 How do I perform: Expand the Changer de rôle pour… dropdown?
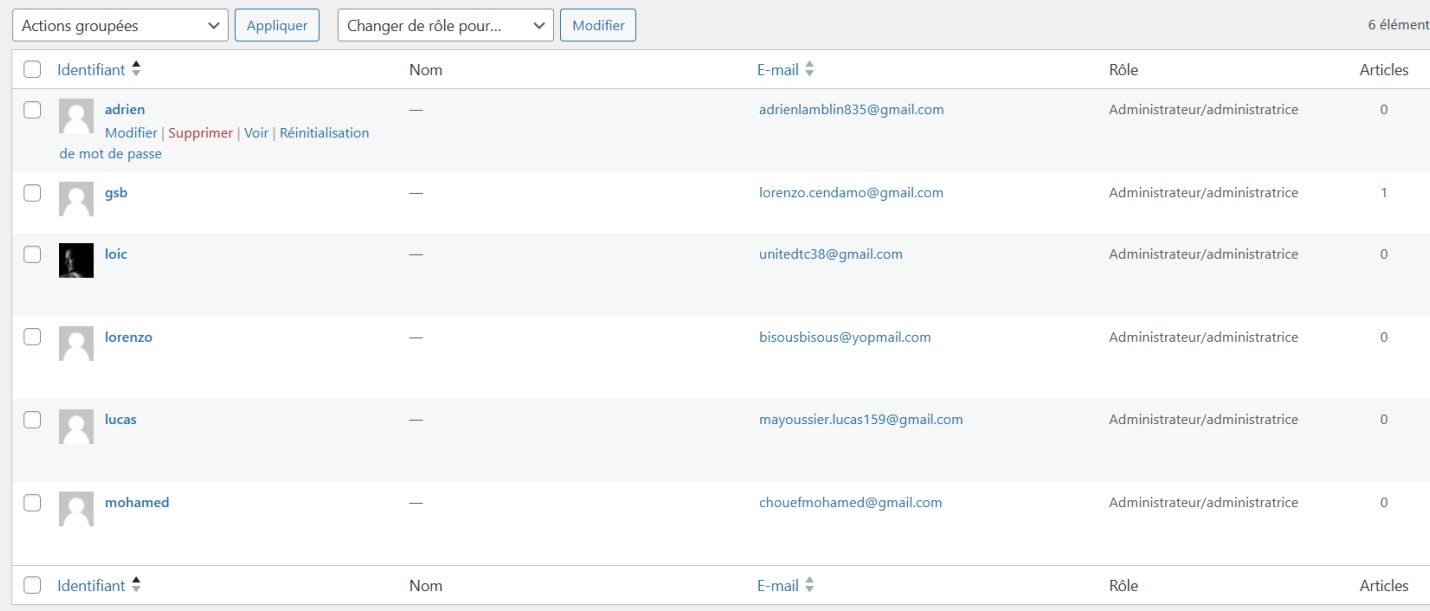click(445, 25)
